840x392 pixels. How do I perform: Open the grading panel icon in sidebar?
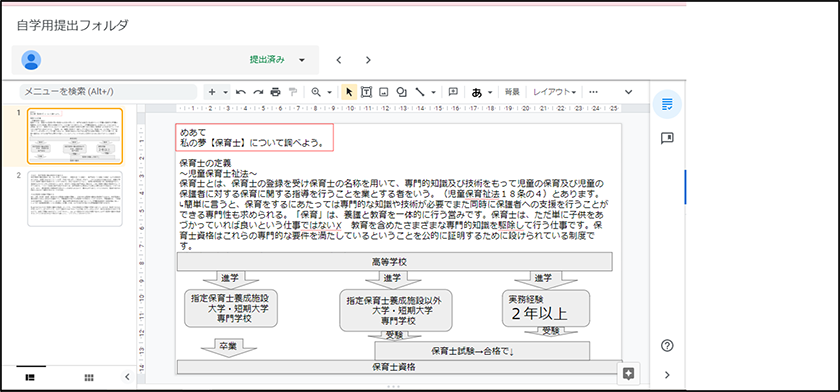[667, 104]
